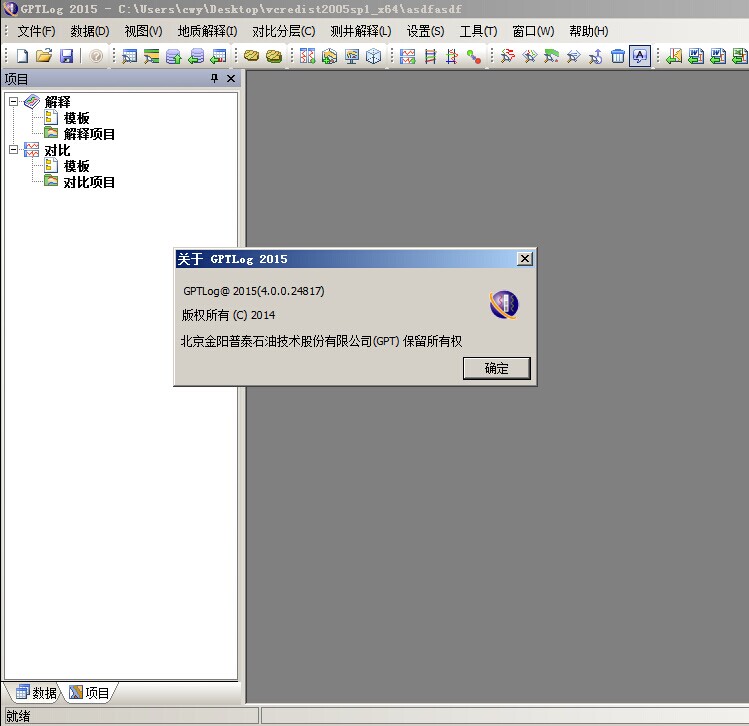Click the table with pencil edit icon

coord(129,56)
